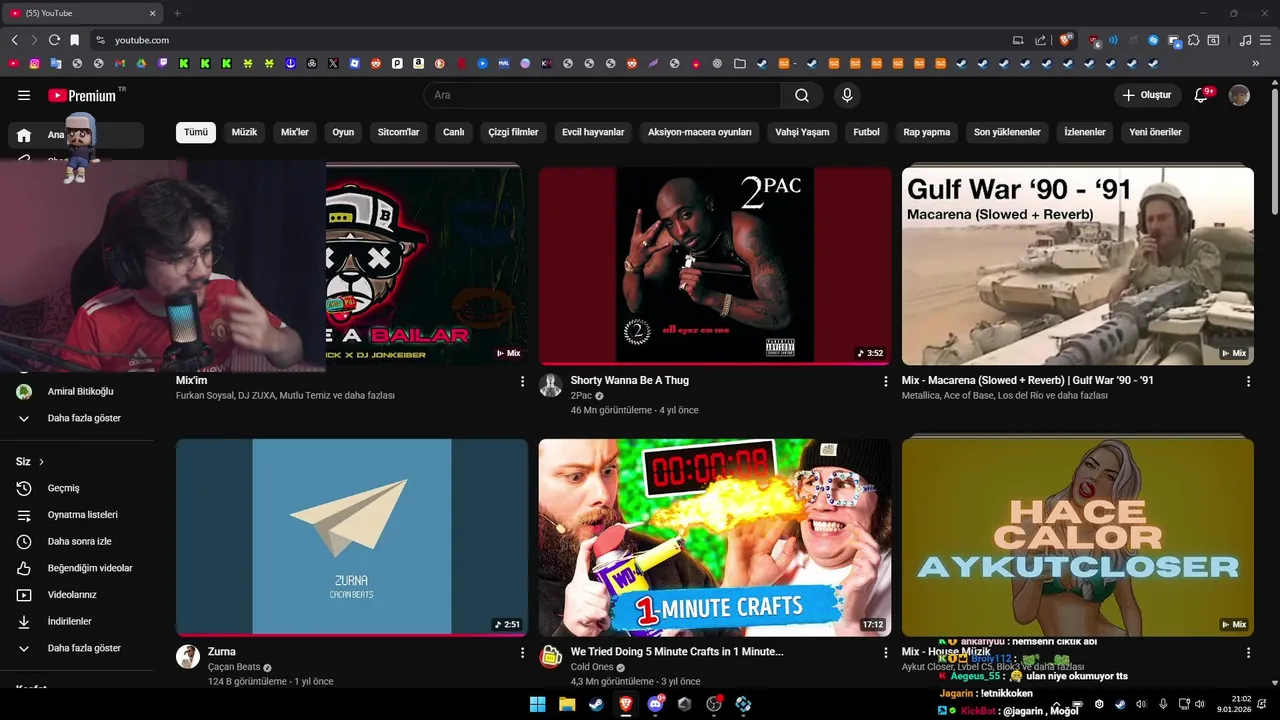This screenshot has width=1280, height=720.
Task: Select the Çizgi filmler filter chip
Action: click(513, 132)
